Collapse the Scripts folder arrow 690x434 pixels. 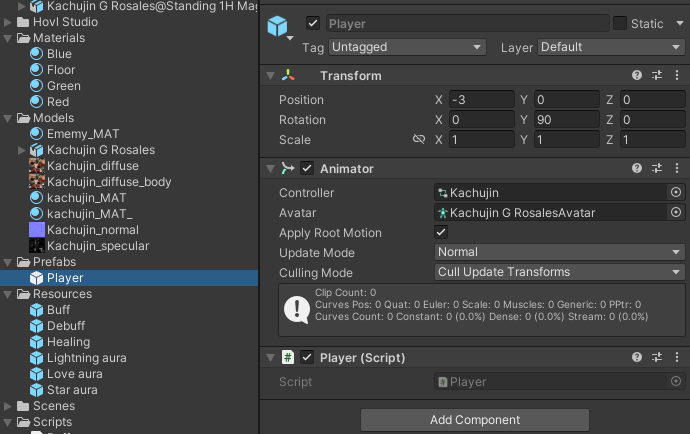click(7, 422)
